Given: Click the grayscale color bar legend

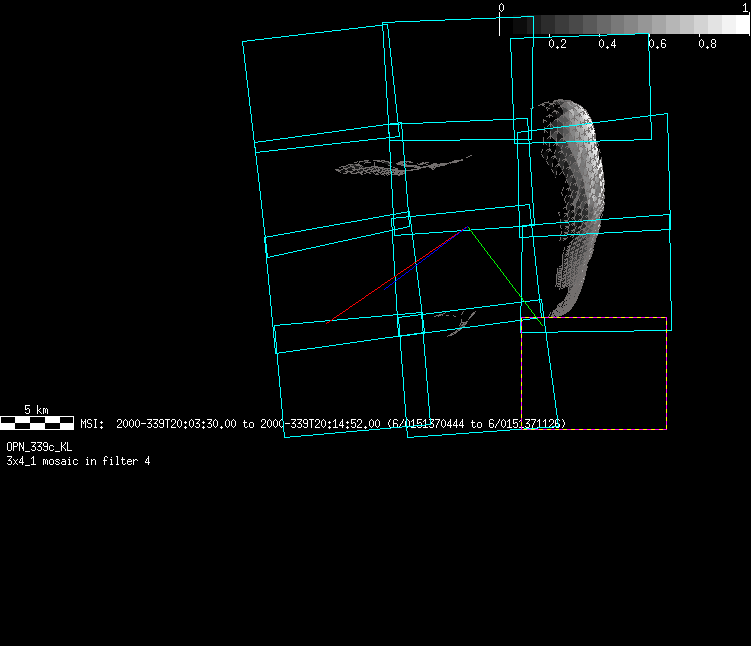Looking at the screenshot, I should click(624, 25).
